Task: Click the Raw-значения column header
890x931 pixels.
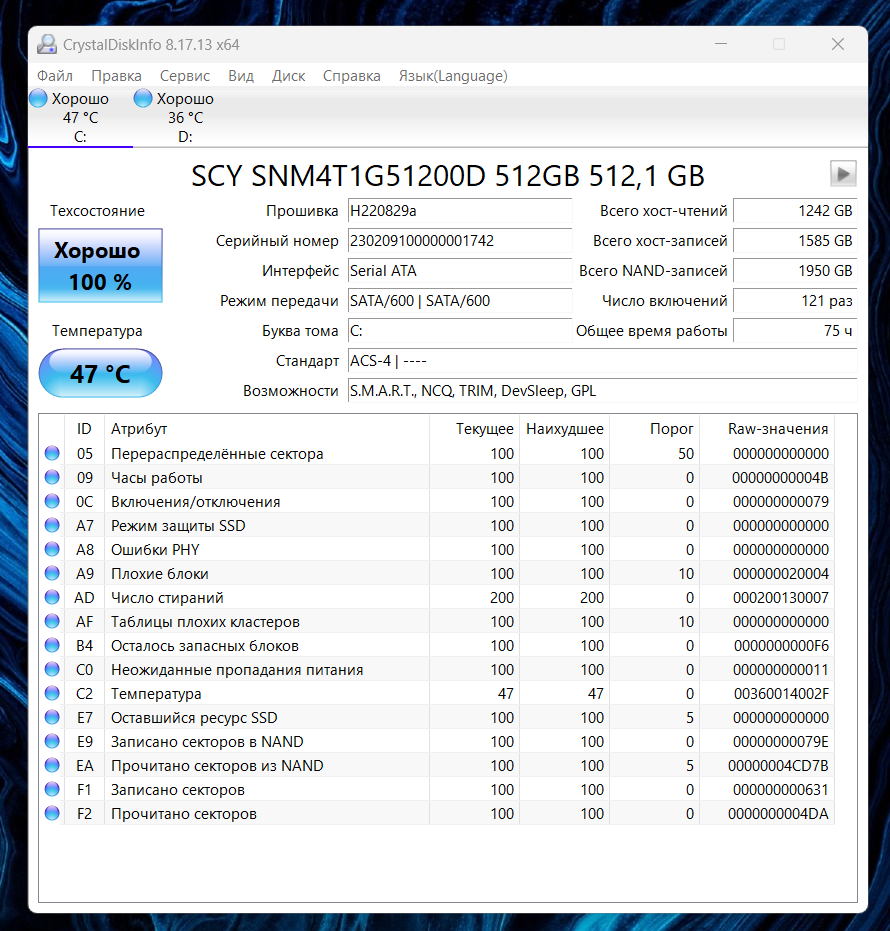Action: coord(778,429)
